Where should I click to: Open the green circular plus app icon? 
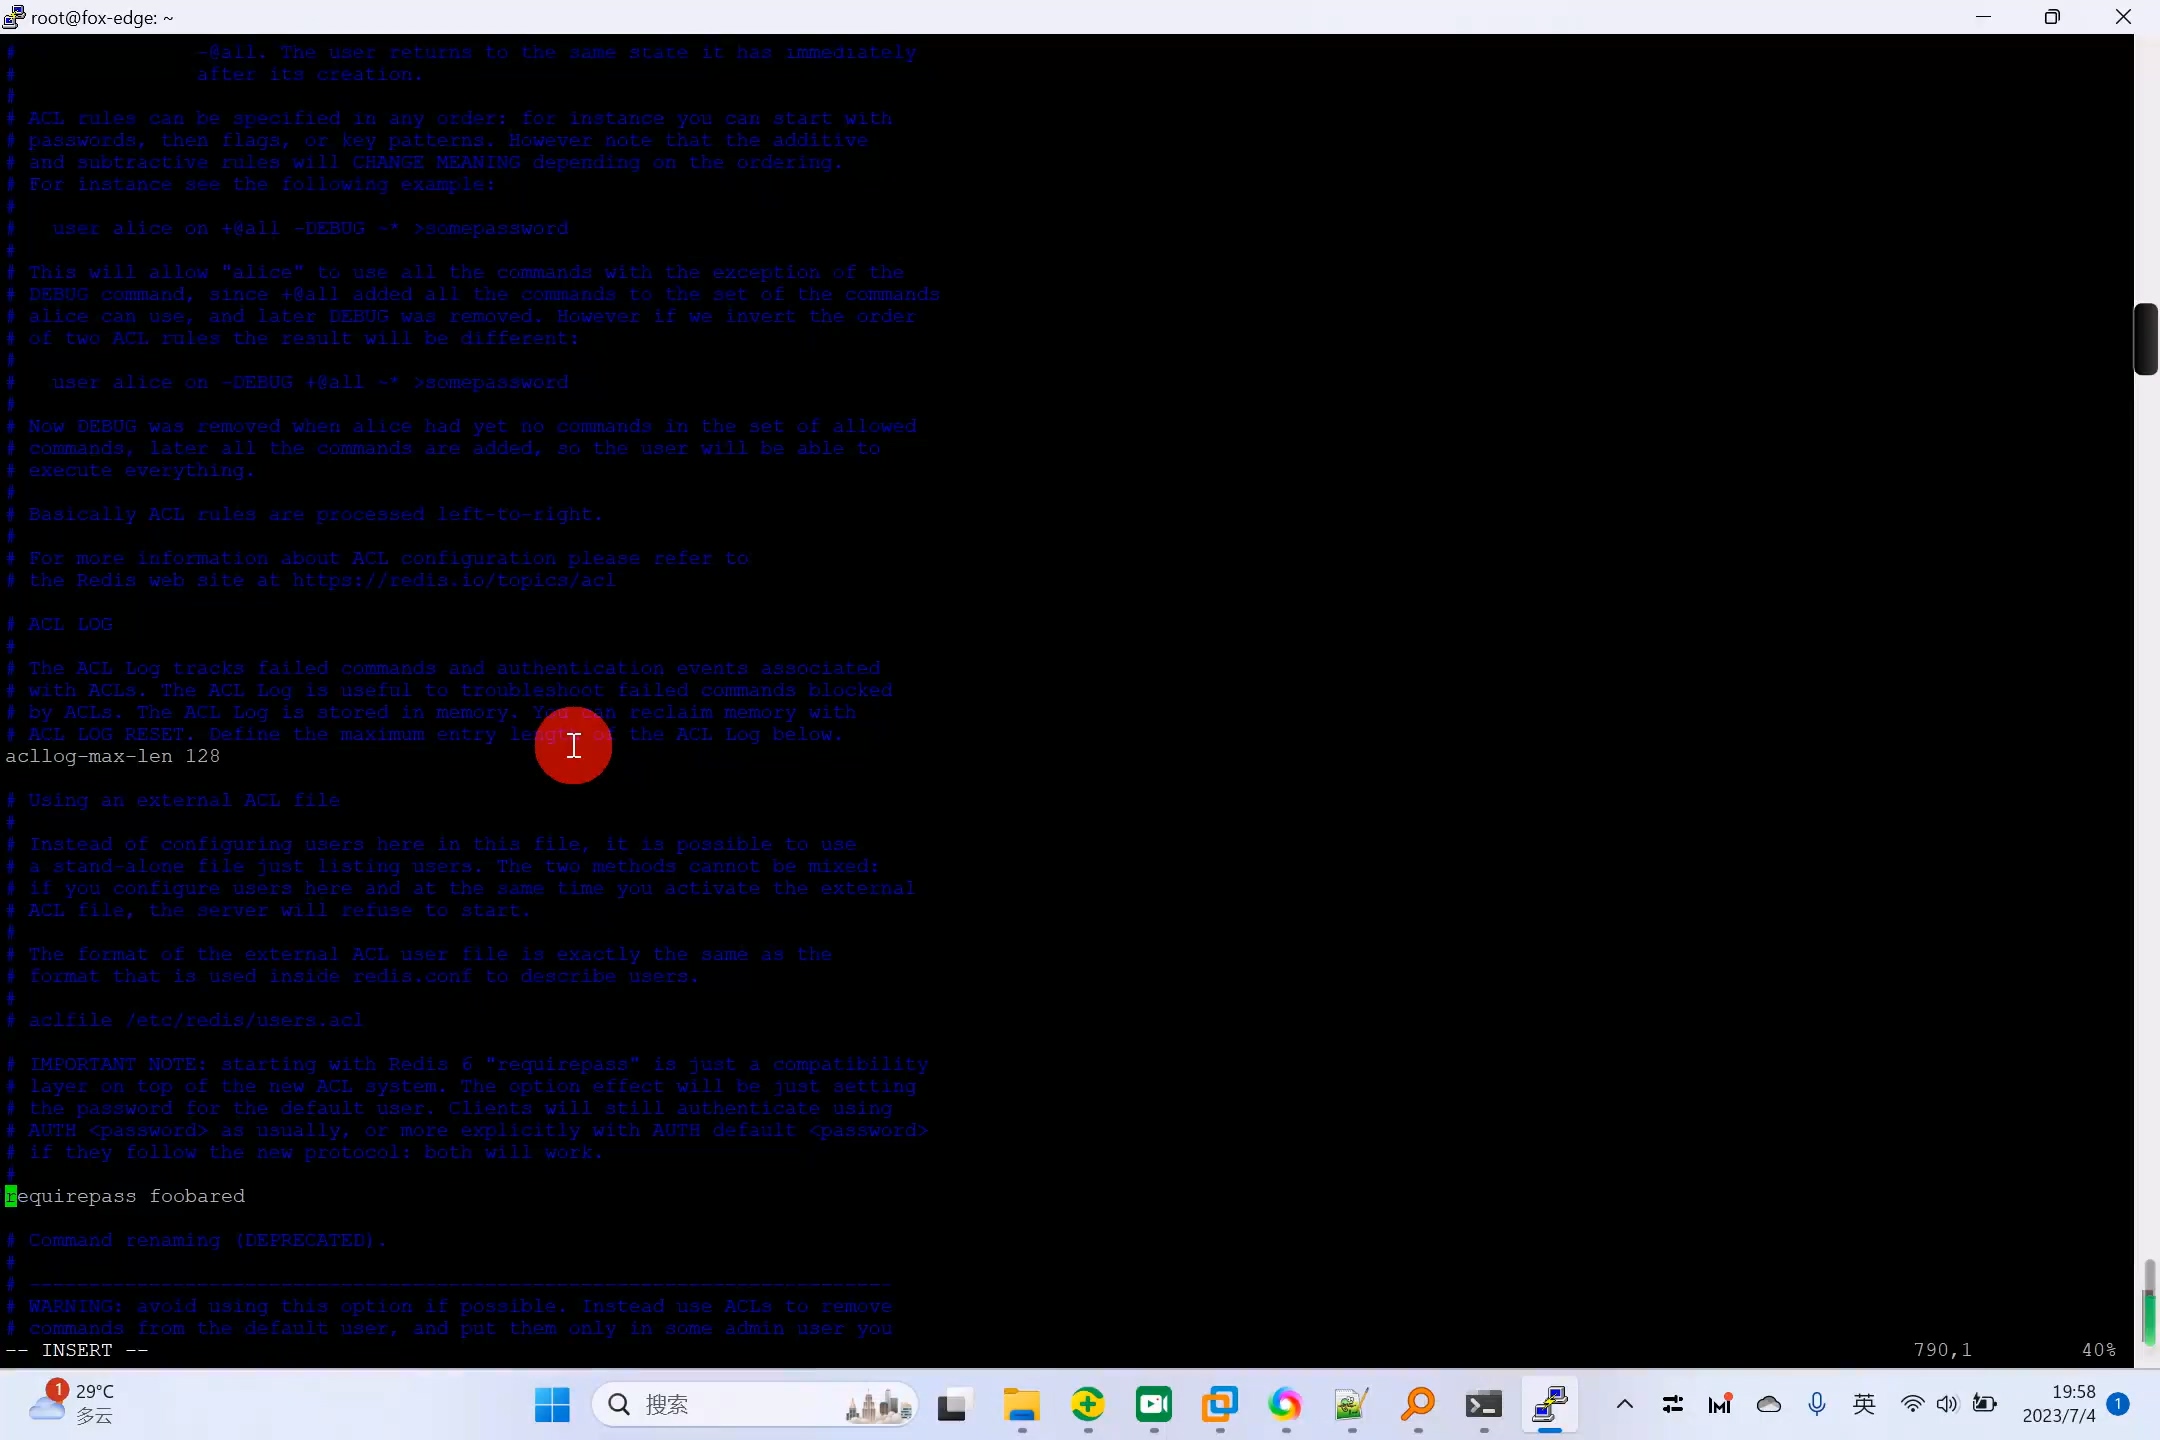pyautogui.click(x=1087, y=1405)
